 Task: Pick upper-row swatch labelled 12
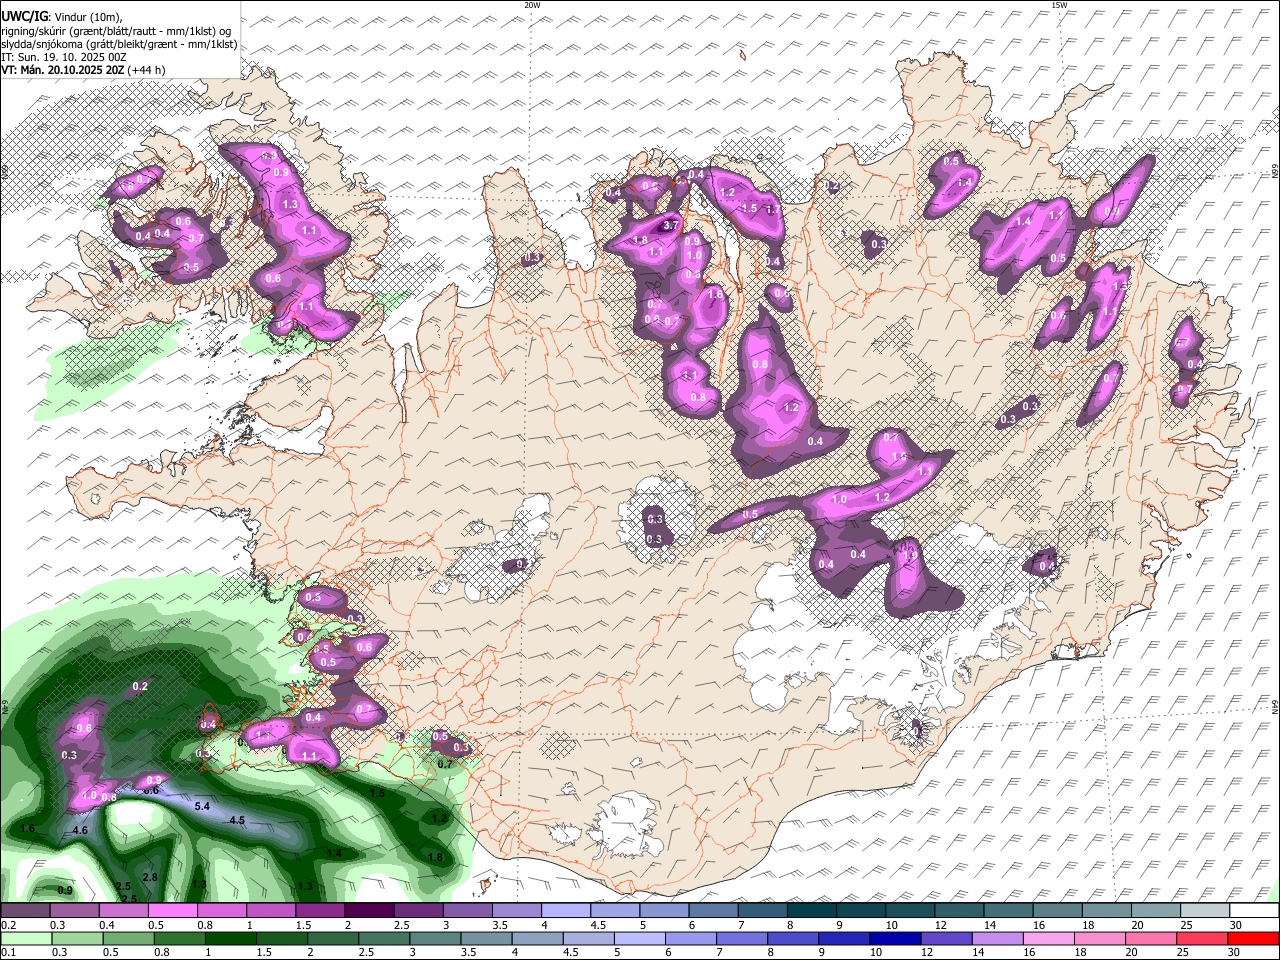[959, 910]
